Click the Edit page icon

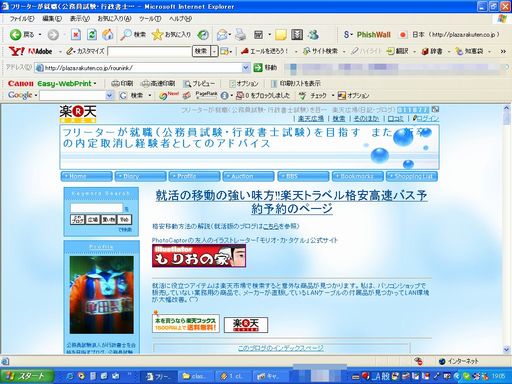(x=258, y=34)
